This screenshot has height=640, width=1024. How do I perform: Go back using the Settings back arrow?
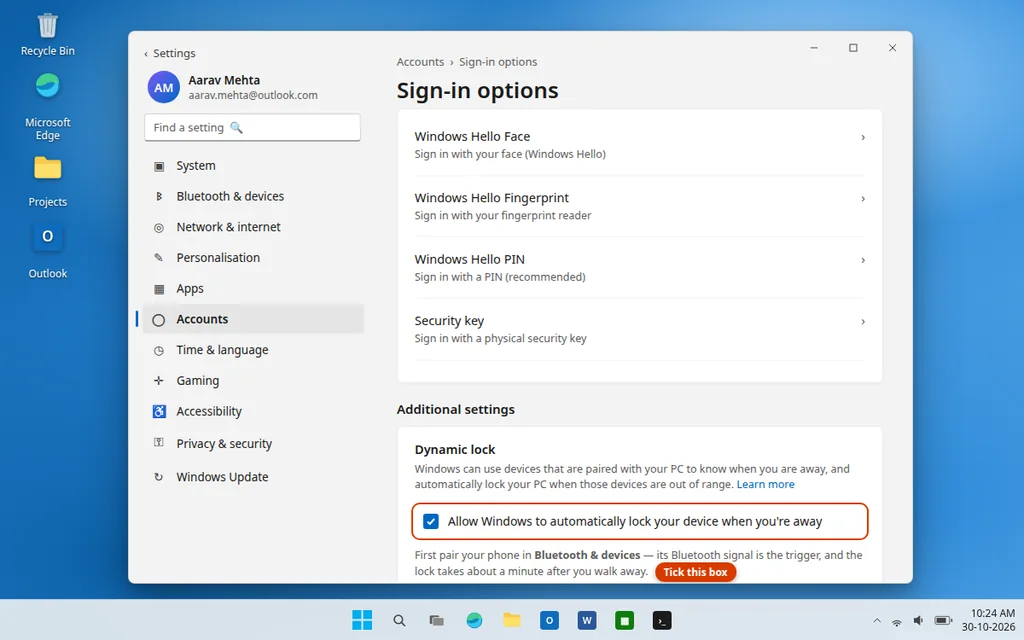coord(146,54)
